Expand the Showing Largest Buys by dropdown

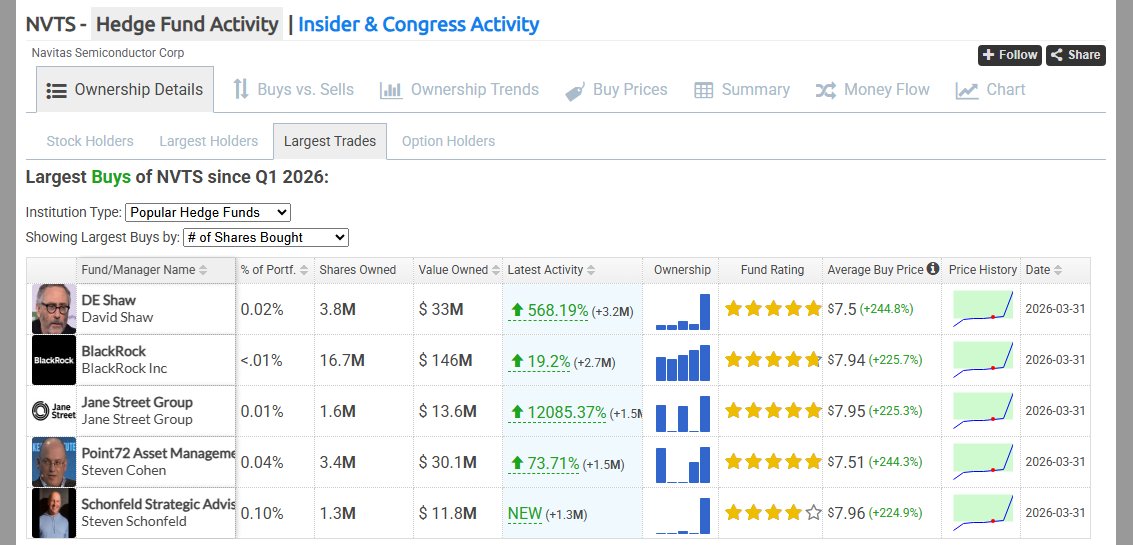[x=266, y=237]
